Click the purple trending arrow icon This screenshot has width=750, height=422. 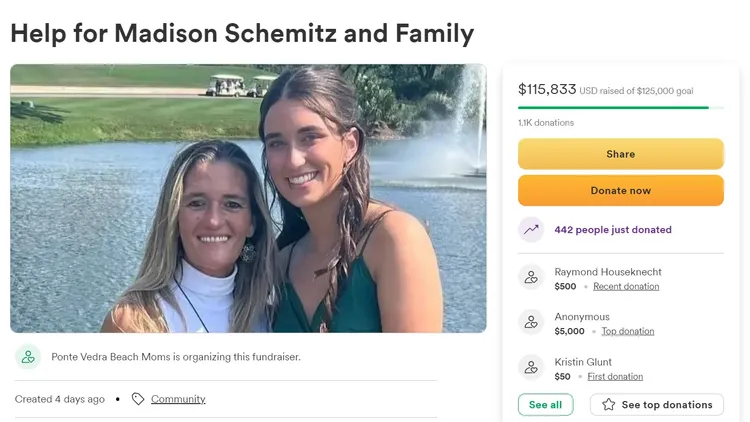531,229
